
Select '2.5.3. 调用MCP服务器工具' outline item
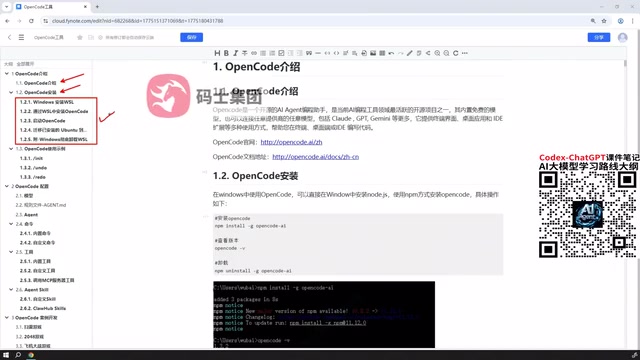click(x=47, y=280)
